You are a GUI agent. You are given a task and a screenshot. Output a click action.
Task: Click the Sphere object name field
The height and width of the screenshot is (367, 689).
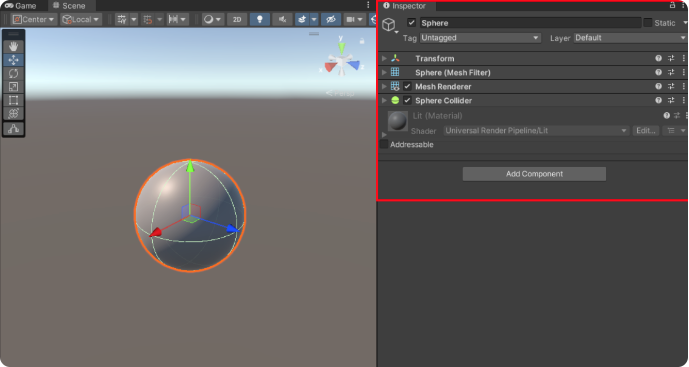click(x=530, y=23)
